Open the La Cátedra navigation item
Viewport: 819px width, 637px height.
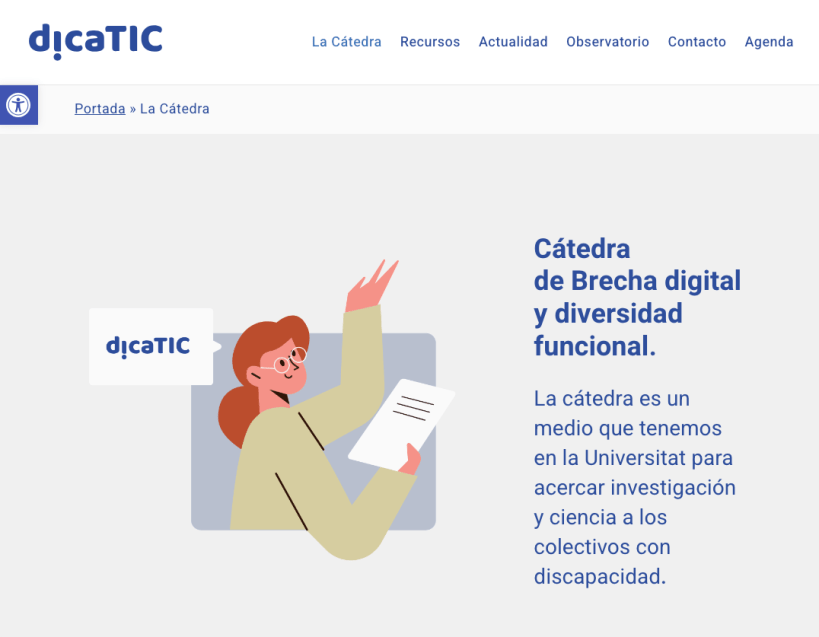tap(346, 42)
